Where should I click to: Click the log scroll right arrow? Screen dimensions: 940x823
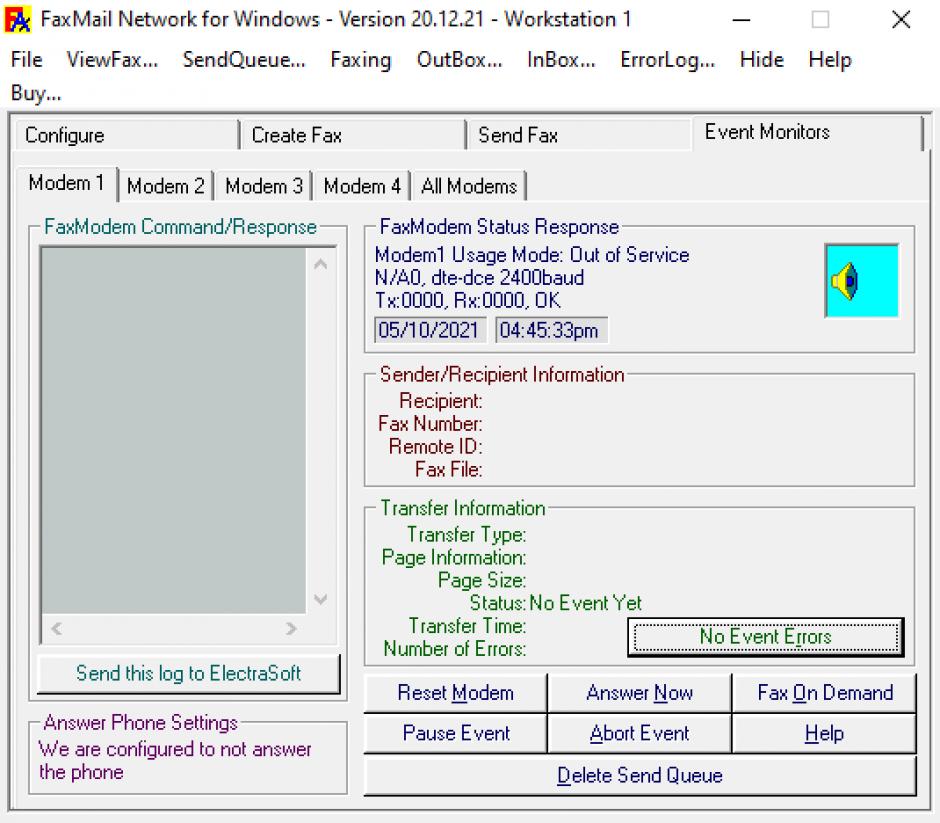[291, 629]
